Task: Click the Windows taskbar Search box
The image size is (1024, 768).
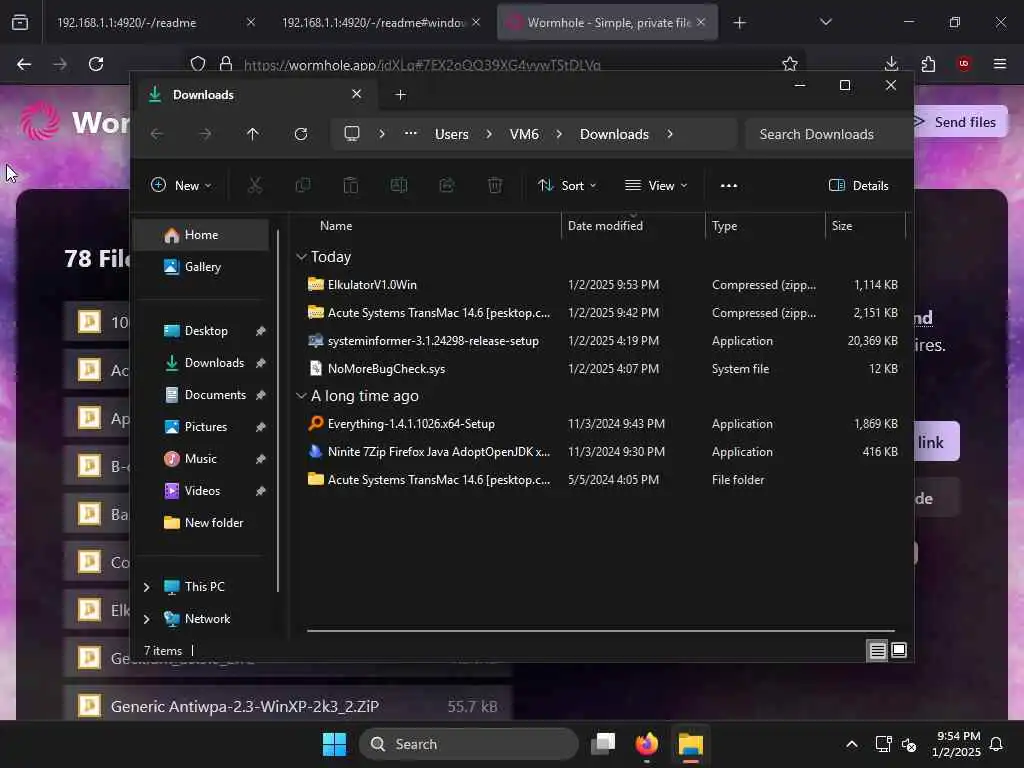Action: (x=468, y=744)
